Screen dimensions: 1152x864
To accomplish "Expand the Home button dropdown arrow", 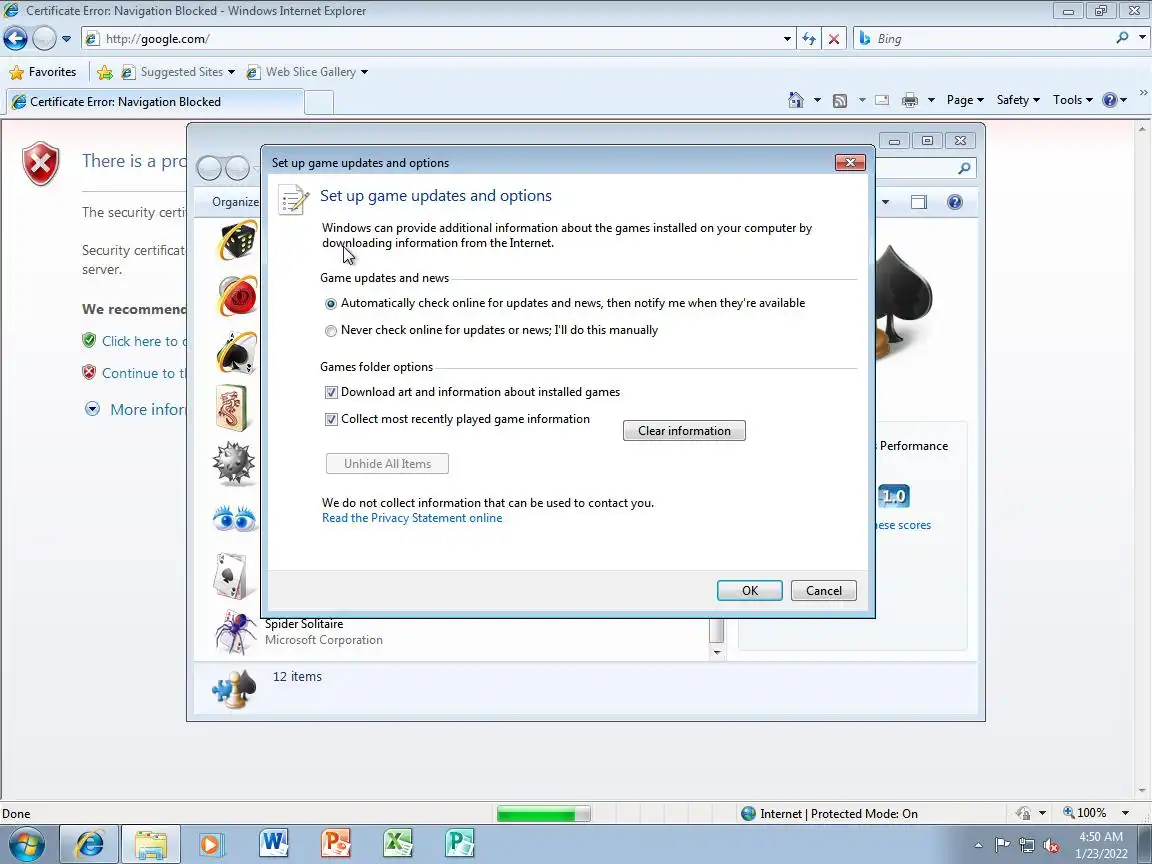I will (x=816, y=100).
